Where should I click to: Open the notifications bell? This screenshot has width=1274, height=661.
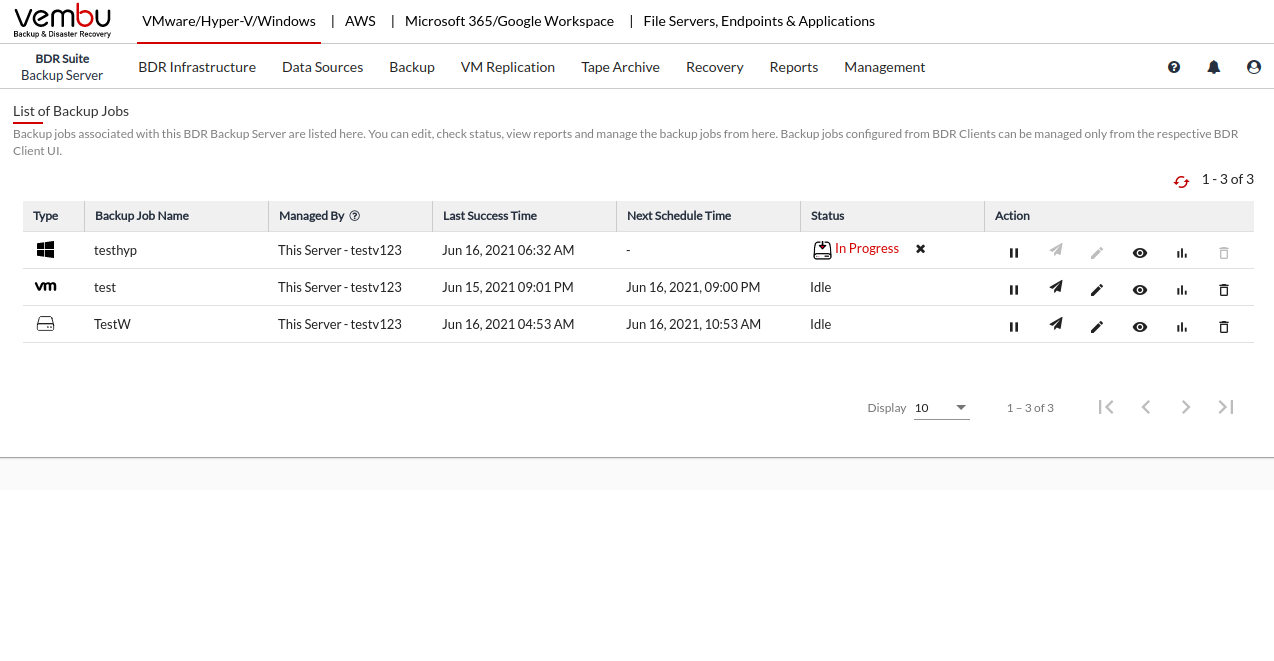(x=1213, y=67)
